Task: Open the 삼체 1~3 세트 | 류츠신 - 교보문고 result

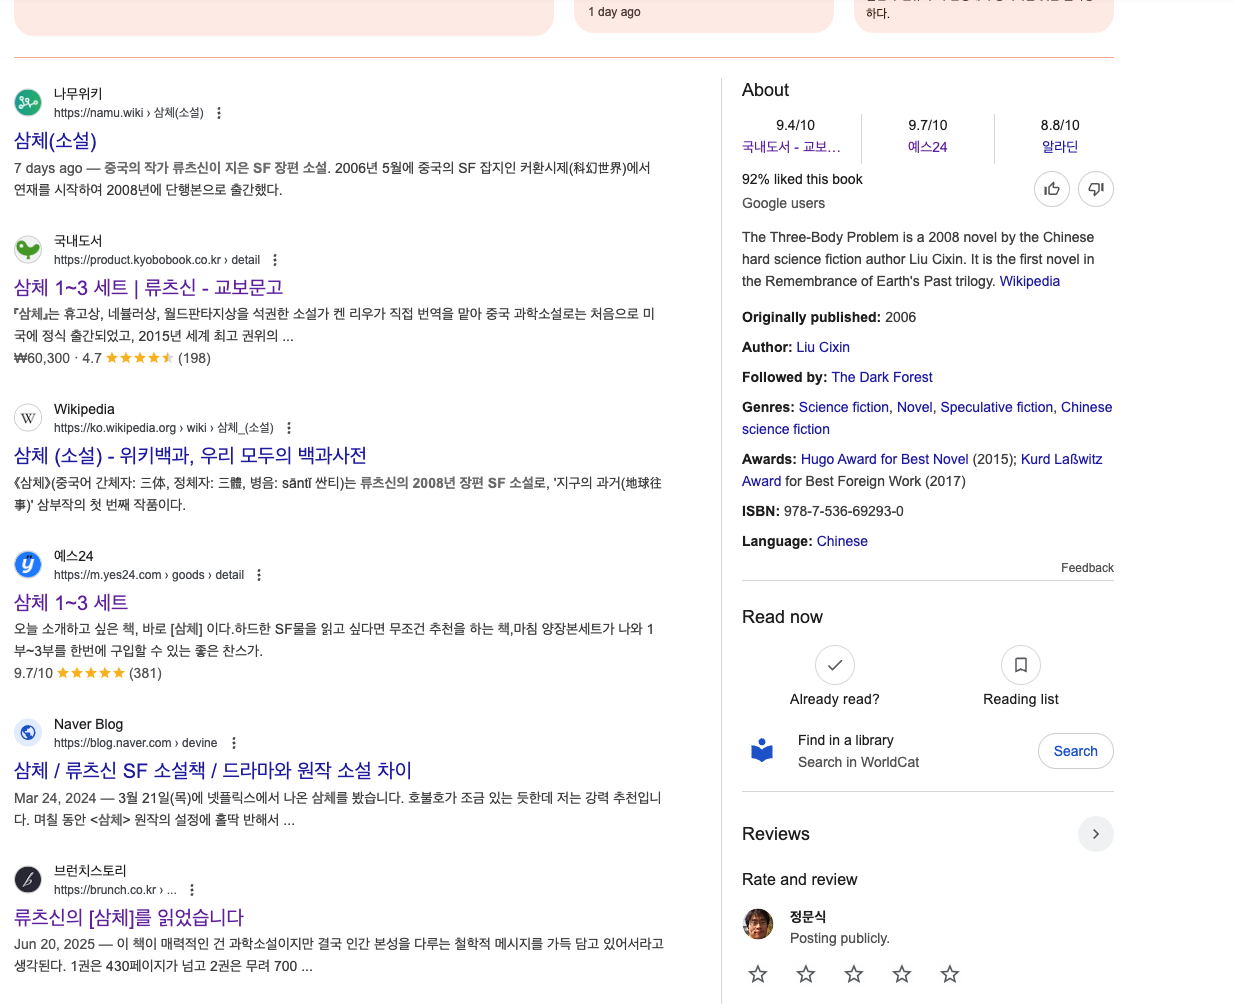Action: pos(149,288)
